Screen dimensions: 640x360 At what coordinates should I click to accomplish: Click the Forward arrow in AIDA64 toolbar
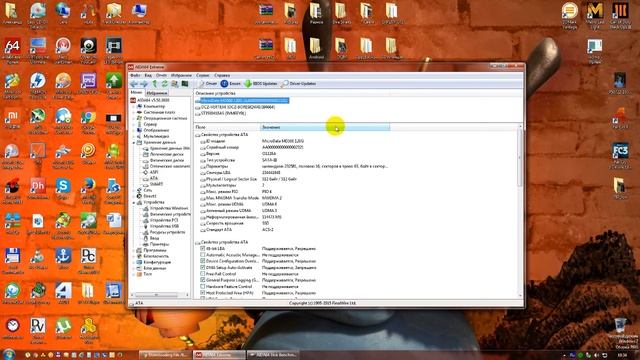144,84
